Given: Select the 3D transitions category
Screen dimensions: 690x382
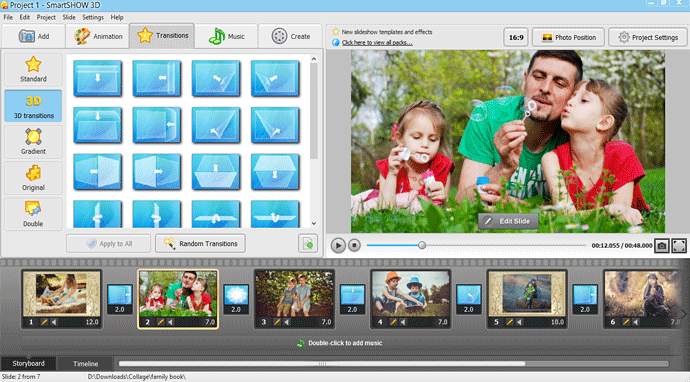Looking at the screenshot, I should tap(33, 106).
